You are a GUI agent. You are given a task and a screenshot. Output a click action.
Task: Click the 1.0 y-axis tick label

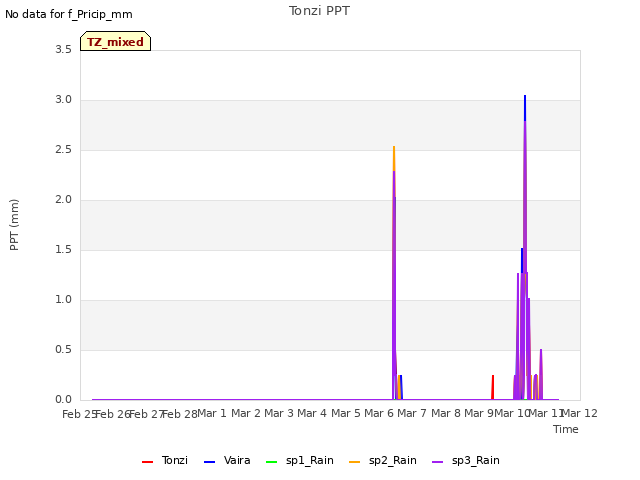pyautogui.click(x=63, y=300)
